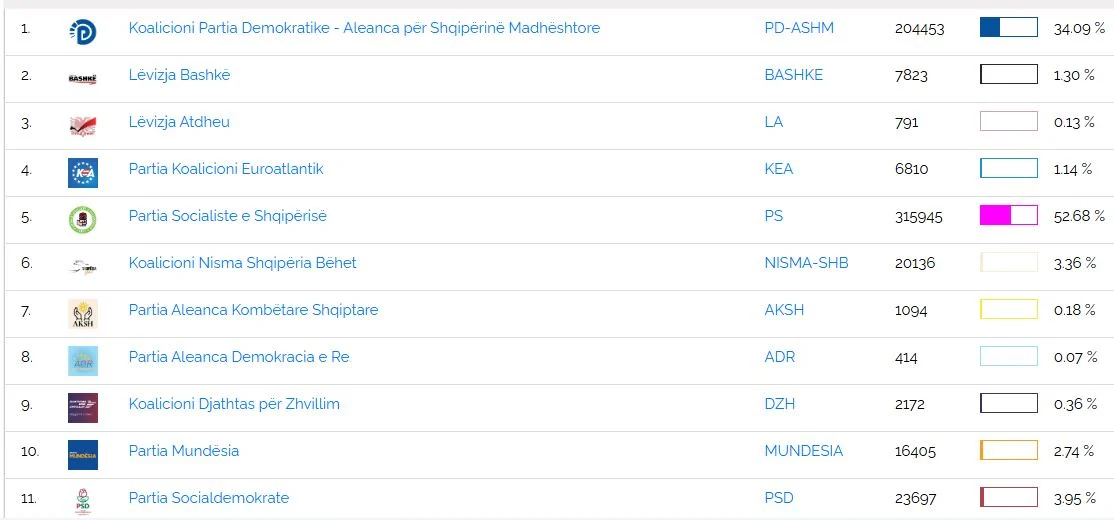Click the NISMA-SHB abbreviation link
1114x520 pixels.
pyautogui.click(x=806, y=263)
